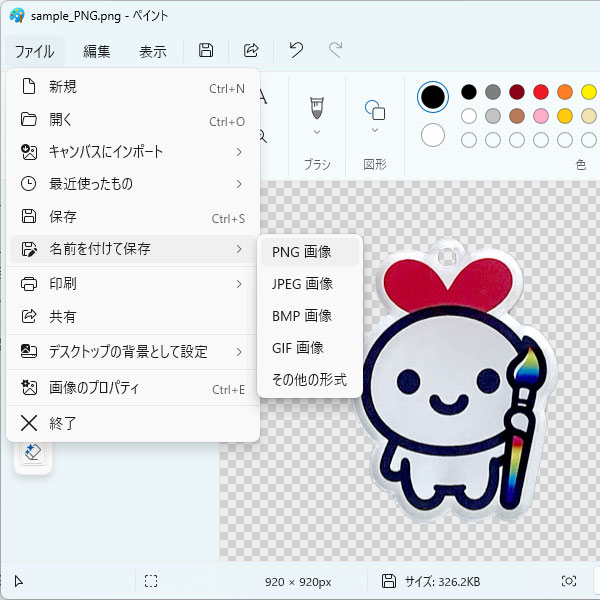The height and width of the screenshot is (600, 600).
Task: Pick the gold palette swatch
Action: click(565, 116)
